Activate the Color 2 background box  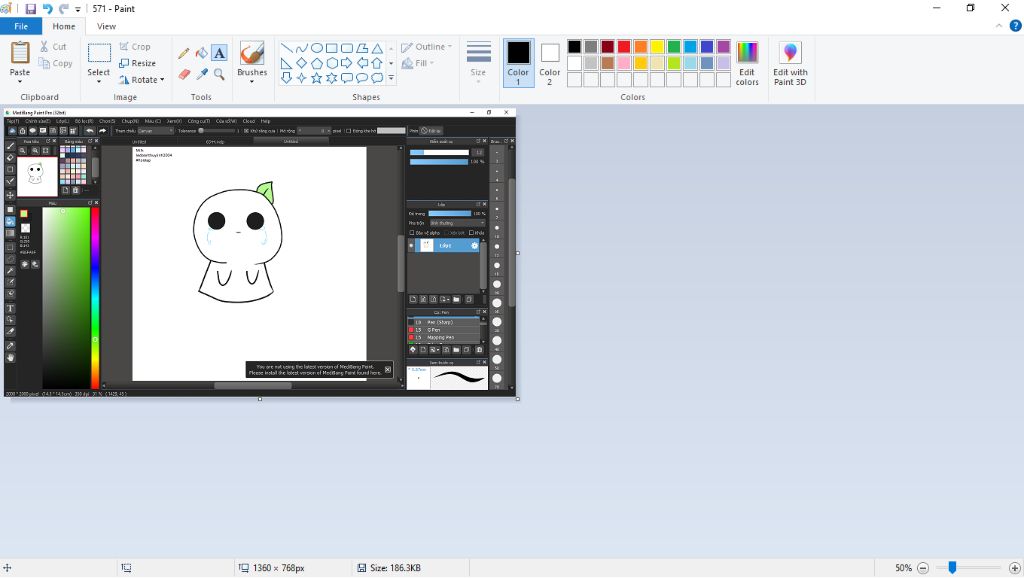(x=550, y=63)
